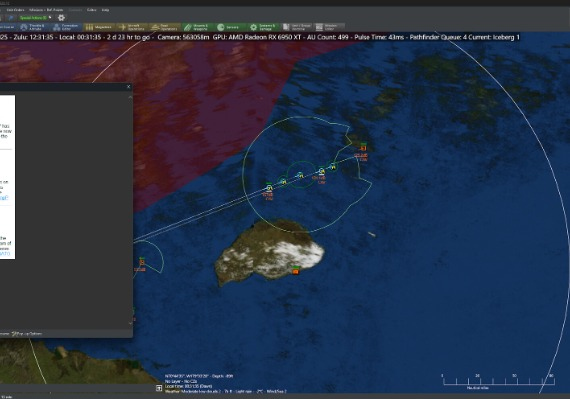
Task: Open the Unit/Group doctrine button
Action: click(297, 27)
